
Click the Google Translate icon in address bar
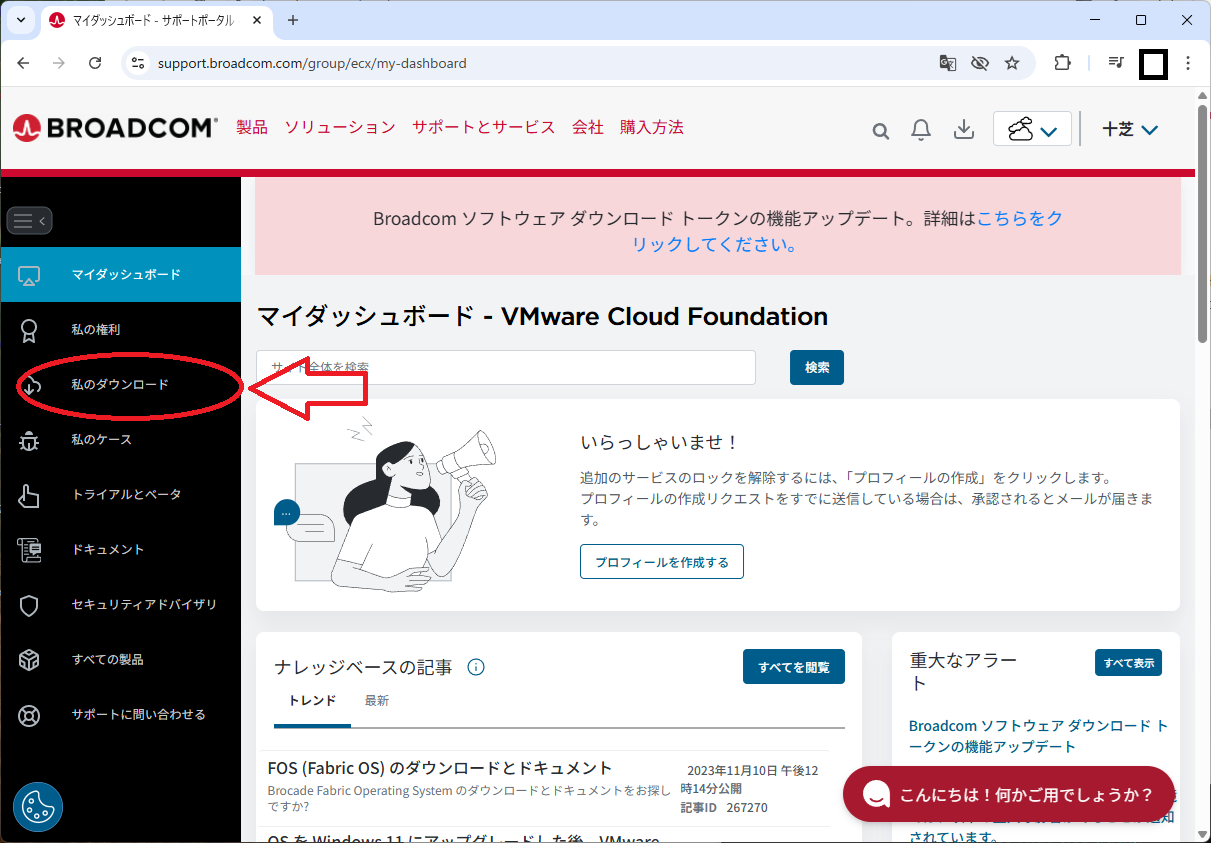947,63
